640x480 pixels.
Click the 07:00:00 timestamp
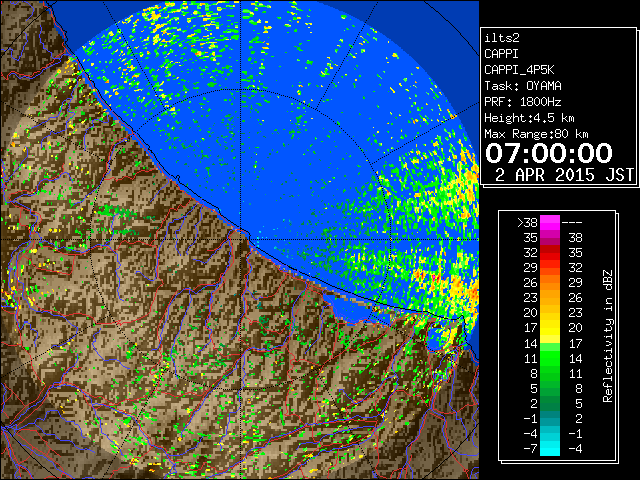549,153
